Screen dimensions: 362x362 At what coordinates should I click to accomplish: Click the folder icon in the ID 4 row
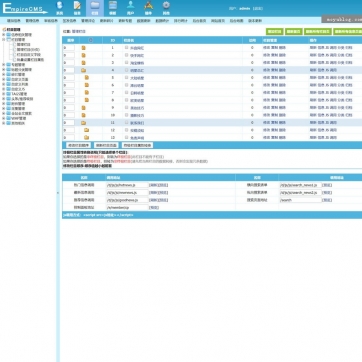point(84,70)
